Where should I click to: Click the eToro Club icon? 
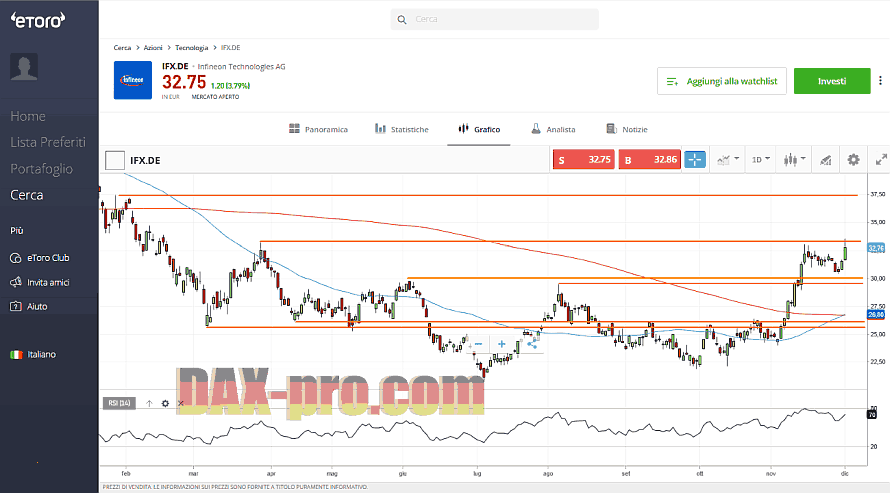tap(16, 258)
